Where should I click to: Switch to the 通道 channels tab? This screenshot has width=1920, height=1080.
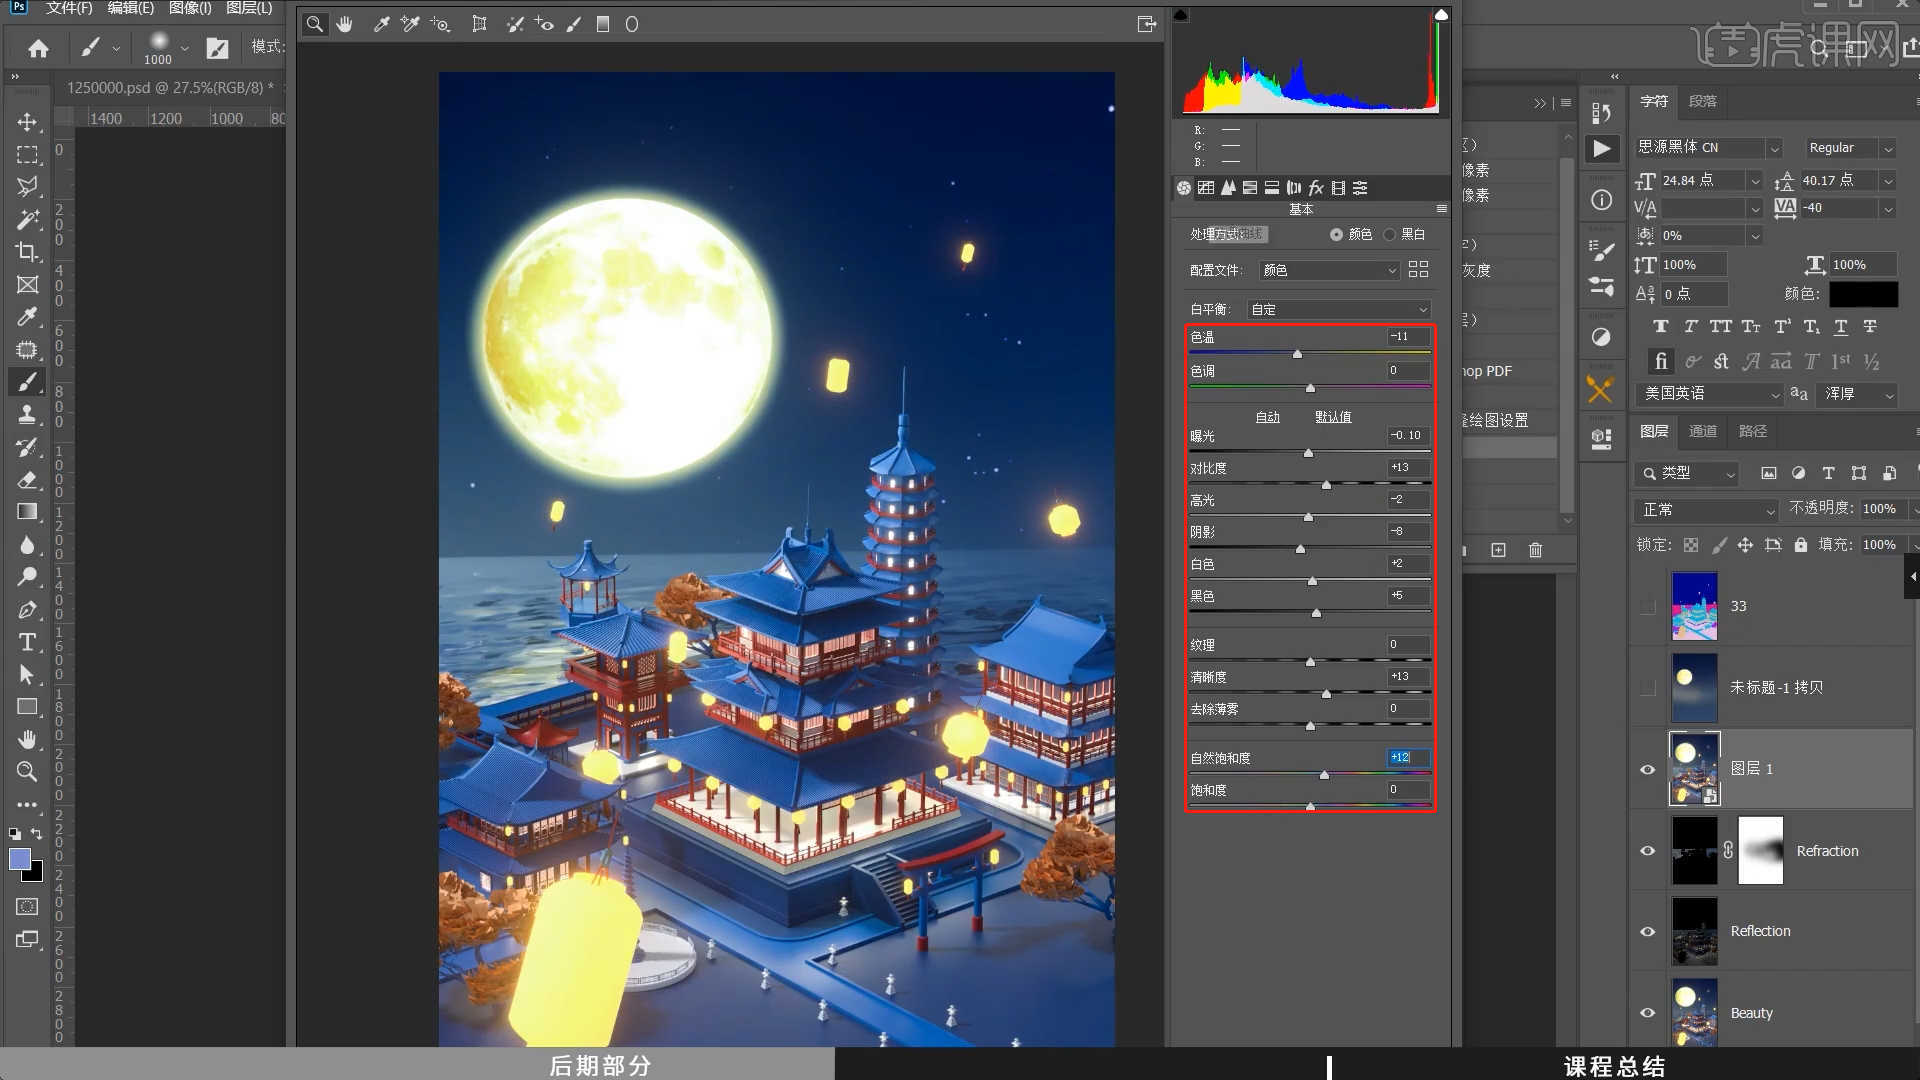[x=1704, y=431]
